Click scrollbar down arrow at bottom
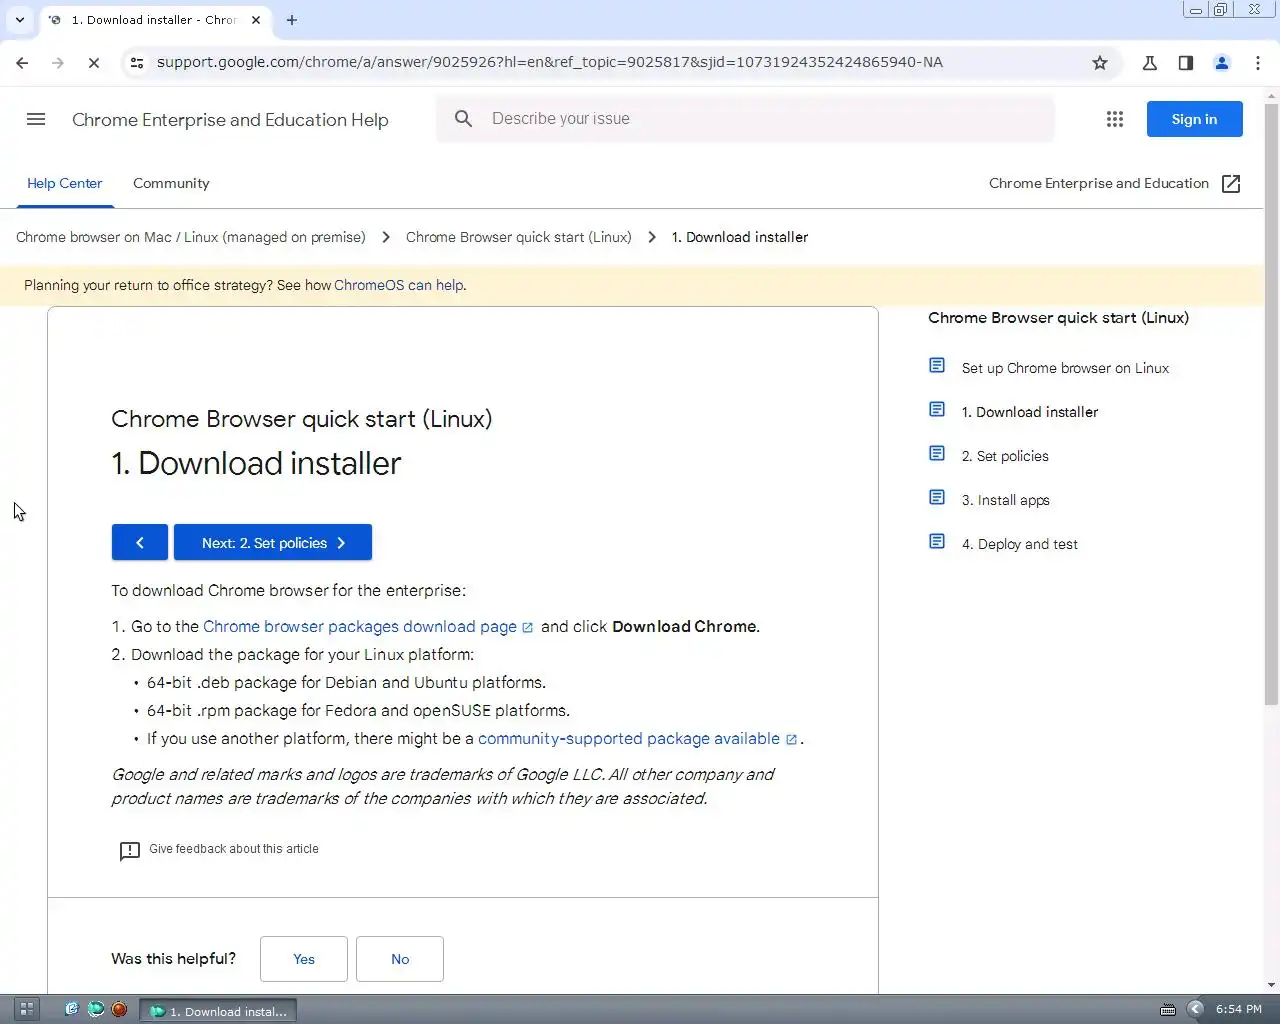Viewport: 1280px width, 1024px height. pyautogui.click(x=1271, y=985)
